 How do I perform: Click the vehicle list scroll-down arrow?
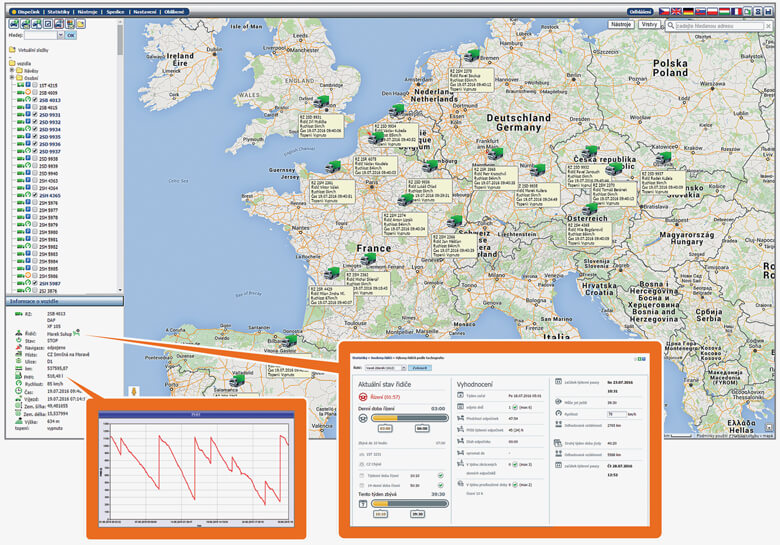[x=120, y=290]
